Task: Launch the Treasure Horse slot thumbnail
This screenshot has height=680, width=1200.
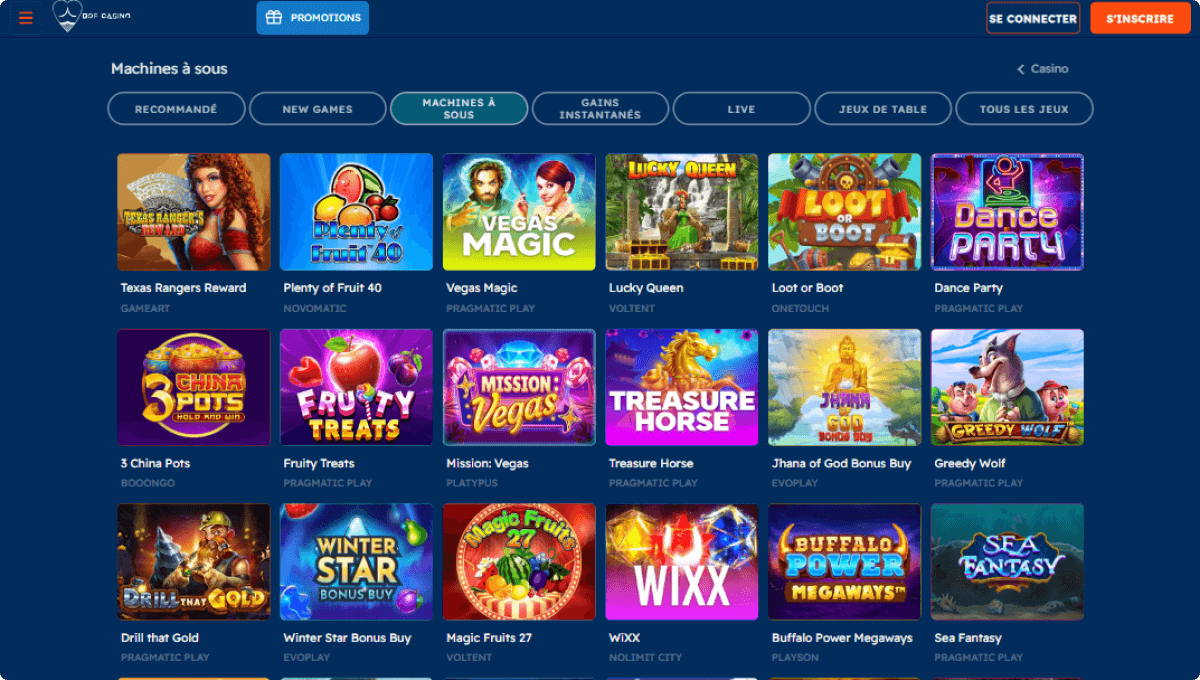Action: coord(682,387)
